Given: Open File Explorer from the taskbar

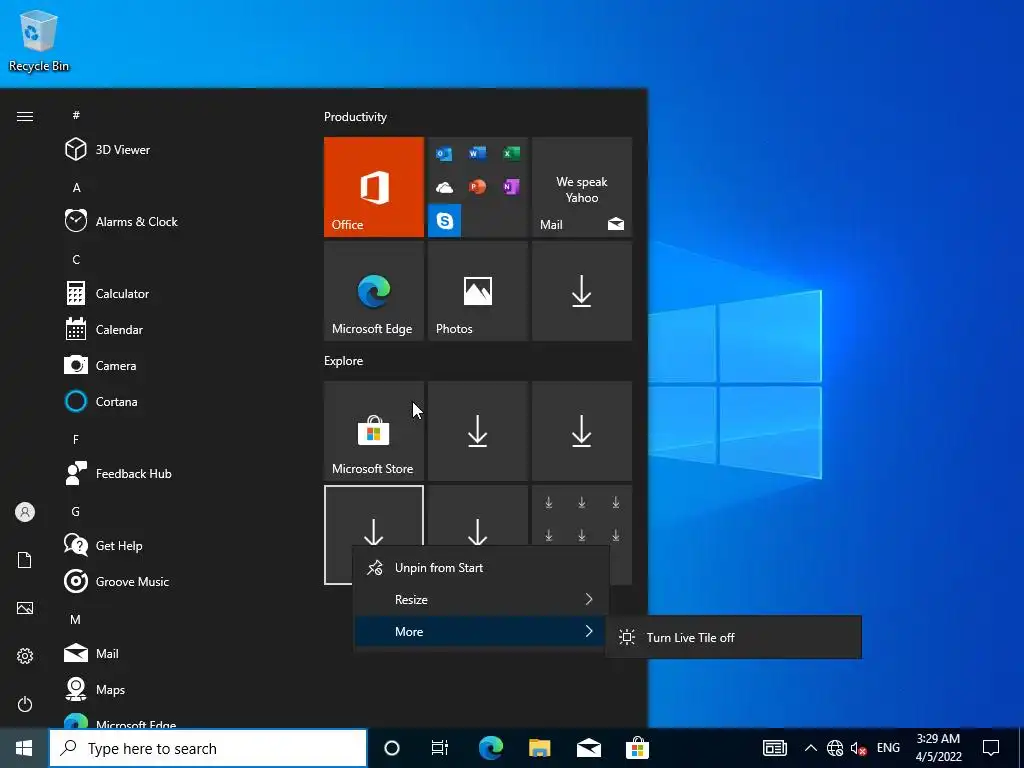Looking at the screenshot, I should [539, 748].
